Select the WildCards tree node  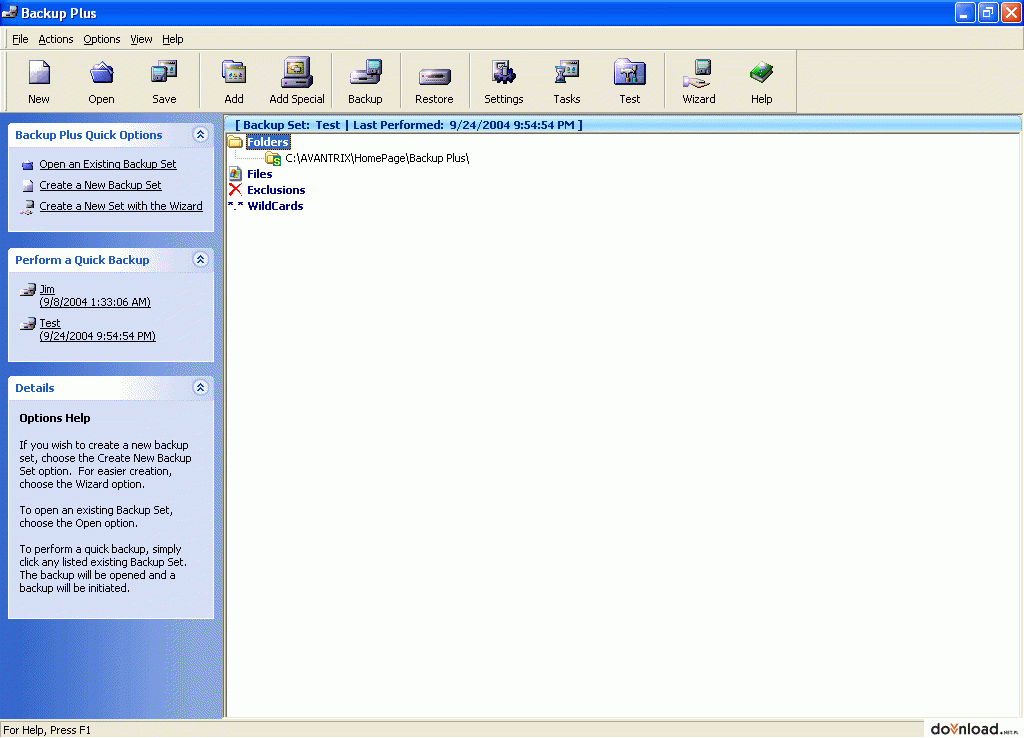coord(275,206)
